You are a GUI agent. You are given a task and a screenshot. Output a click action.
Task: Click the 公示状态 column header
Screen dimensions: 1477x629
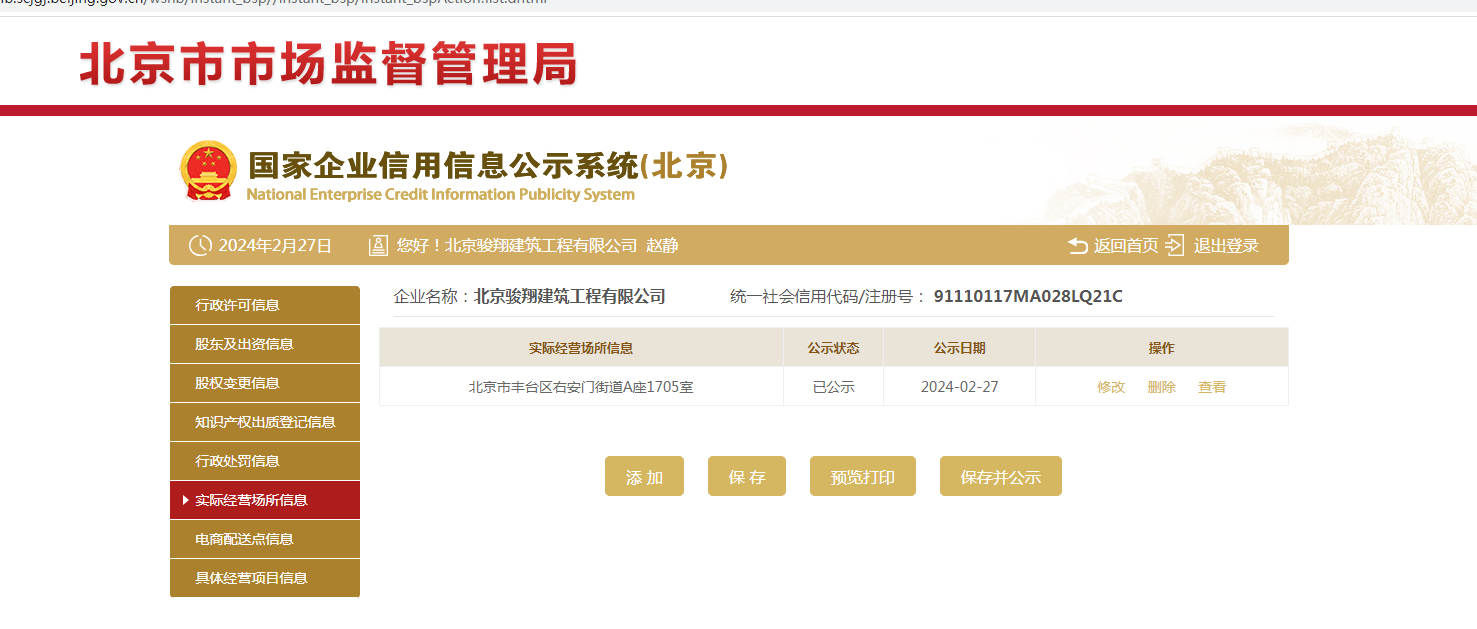point(833,348)
